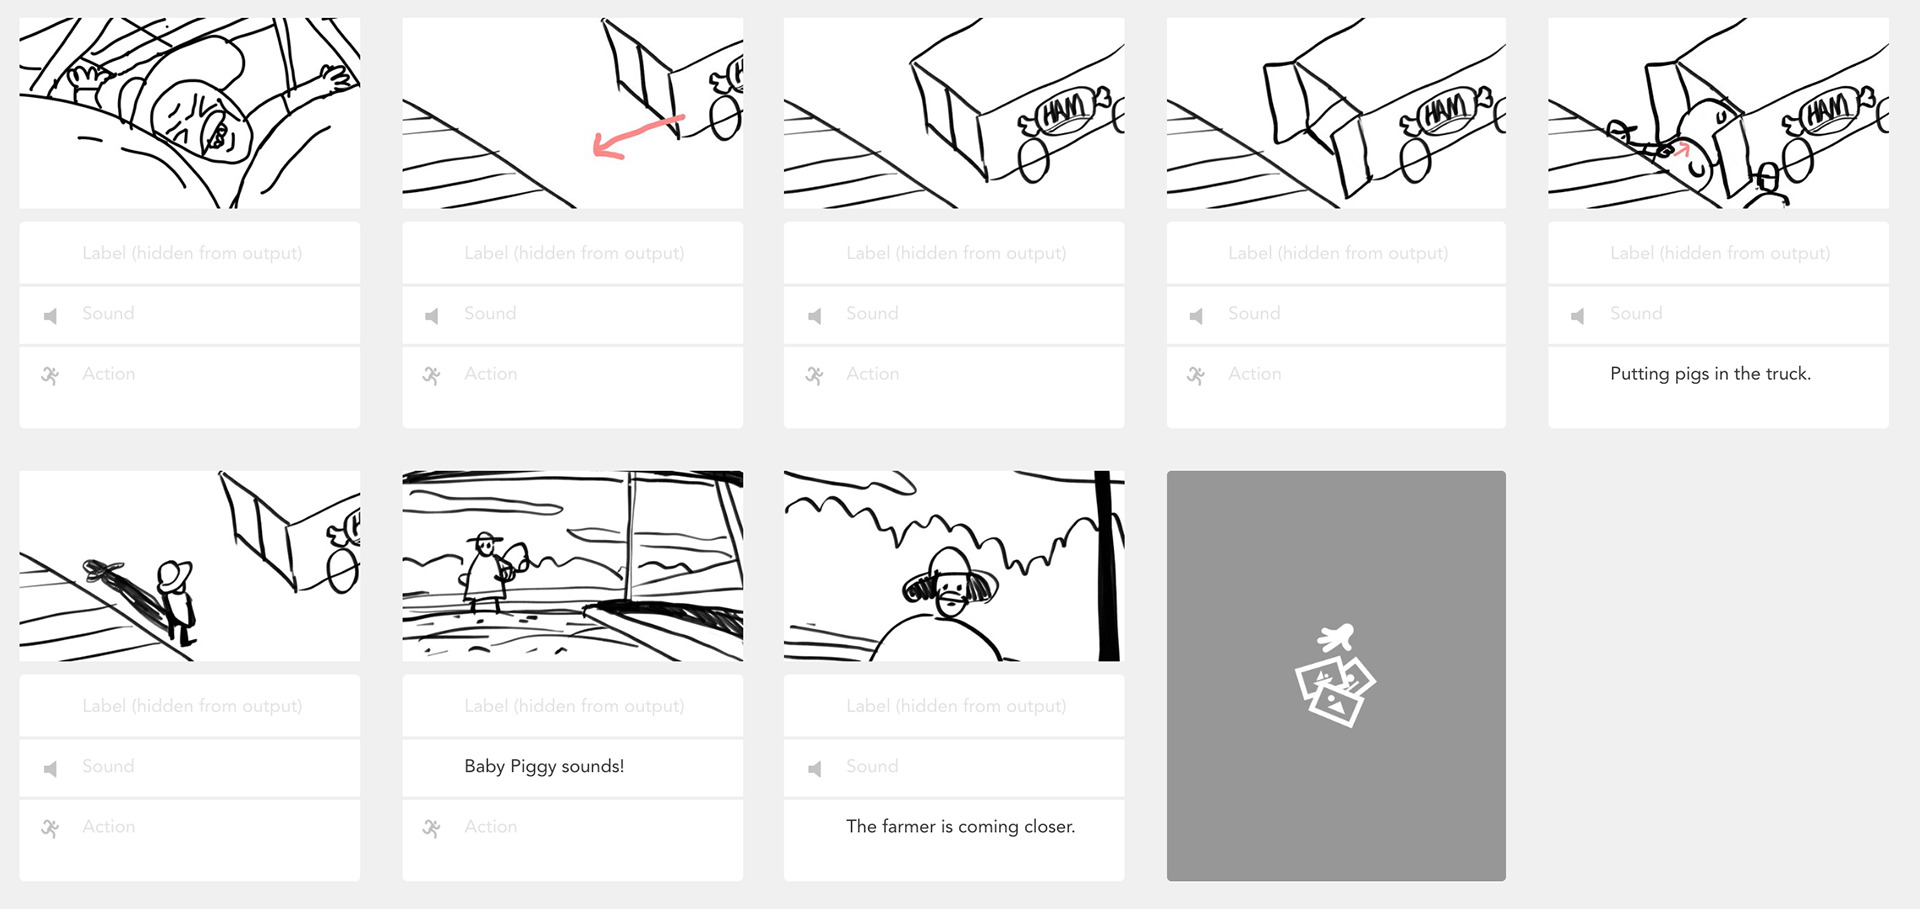
Task: Click the Label field under the pigs-in-truck frame
Action: tap(1718, 253)
